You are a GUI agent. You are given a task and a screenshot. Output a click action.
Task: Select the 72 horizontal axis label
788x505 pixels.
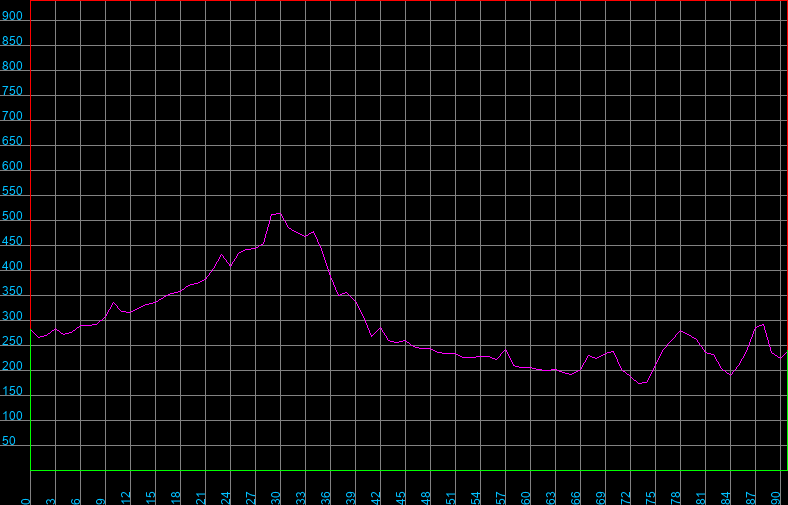(626, 498)
